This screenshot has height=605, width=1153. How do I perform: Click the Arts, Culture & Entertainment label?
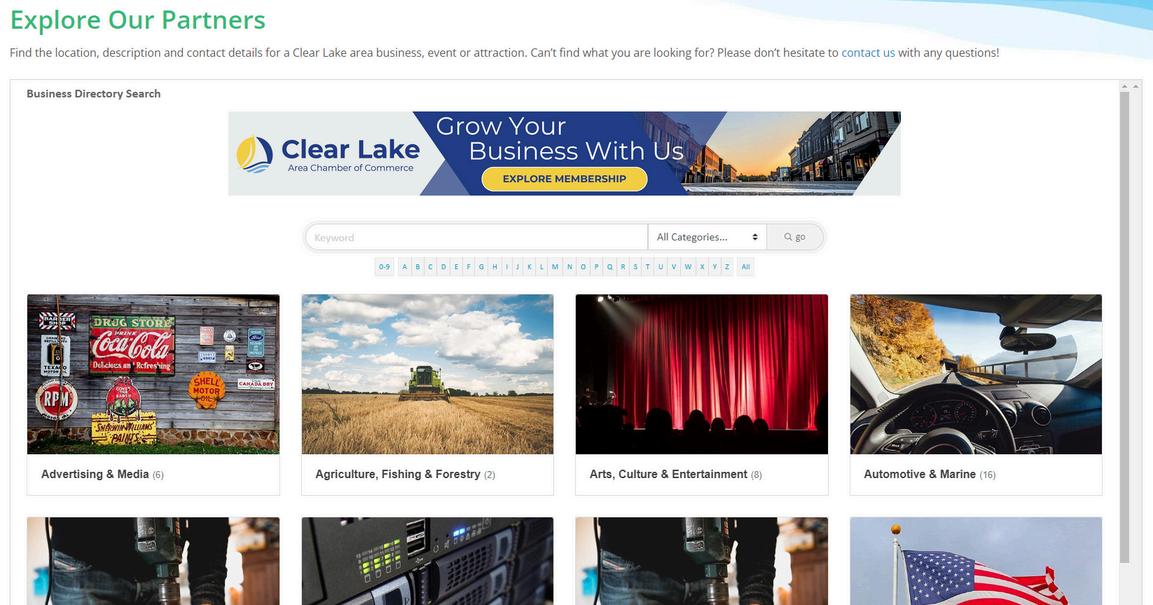[668, 474]
